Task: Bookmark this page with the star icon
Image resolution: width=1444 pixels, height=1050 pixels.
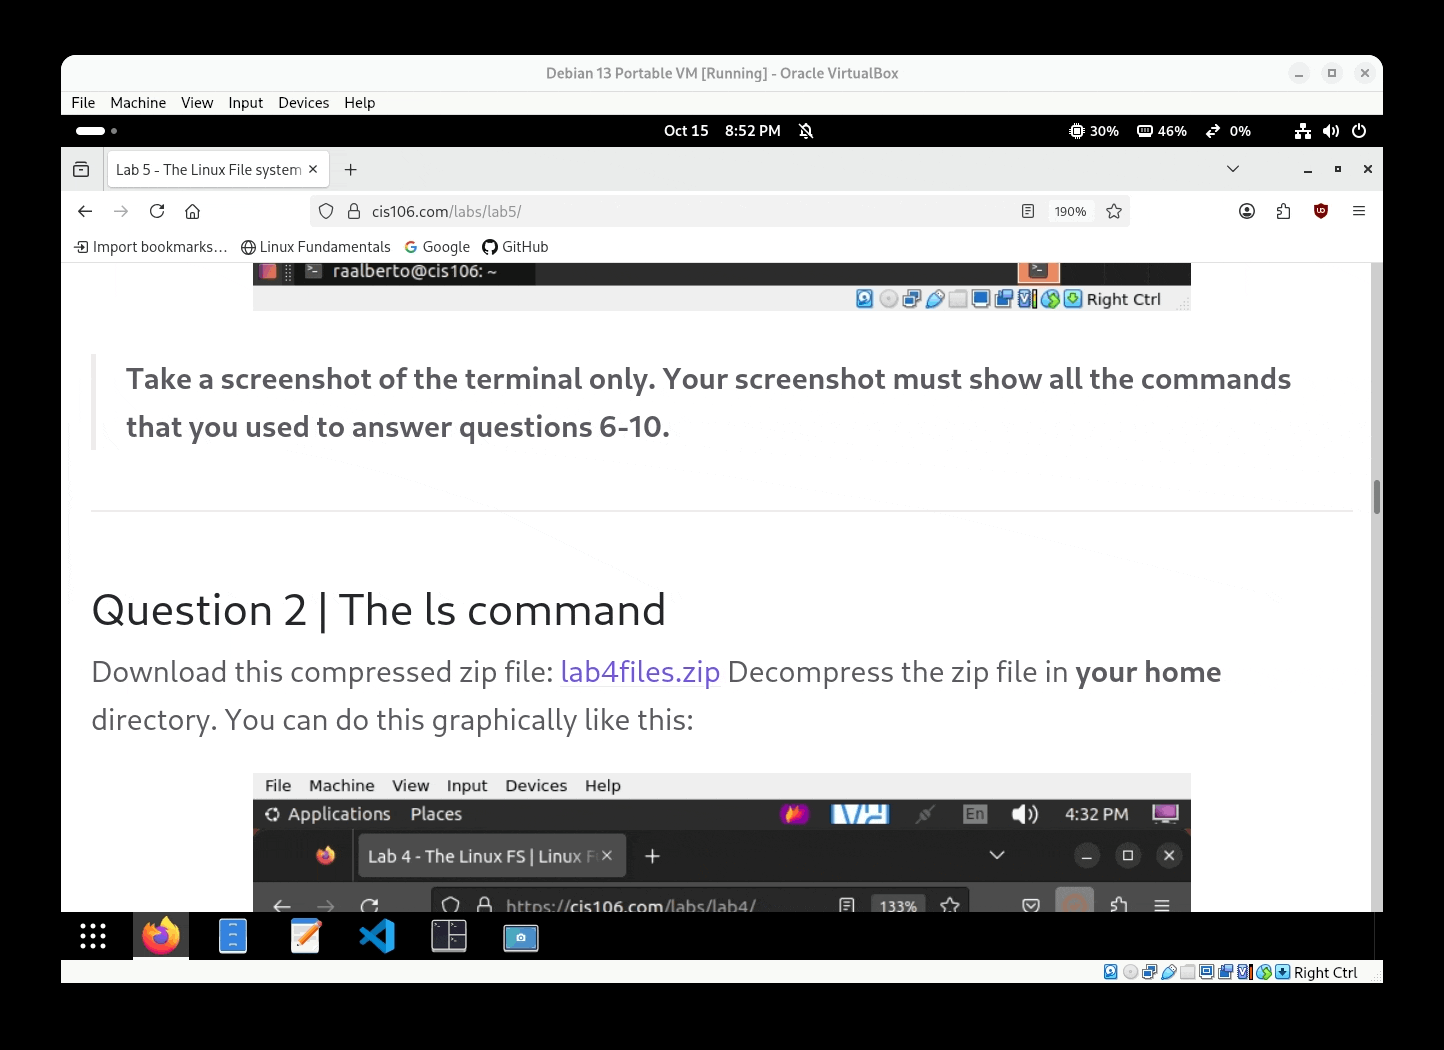Action: click(1114, 211)
